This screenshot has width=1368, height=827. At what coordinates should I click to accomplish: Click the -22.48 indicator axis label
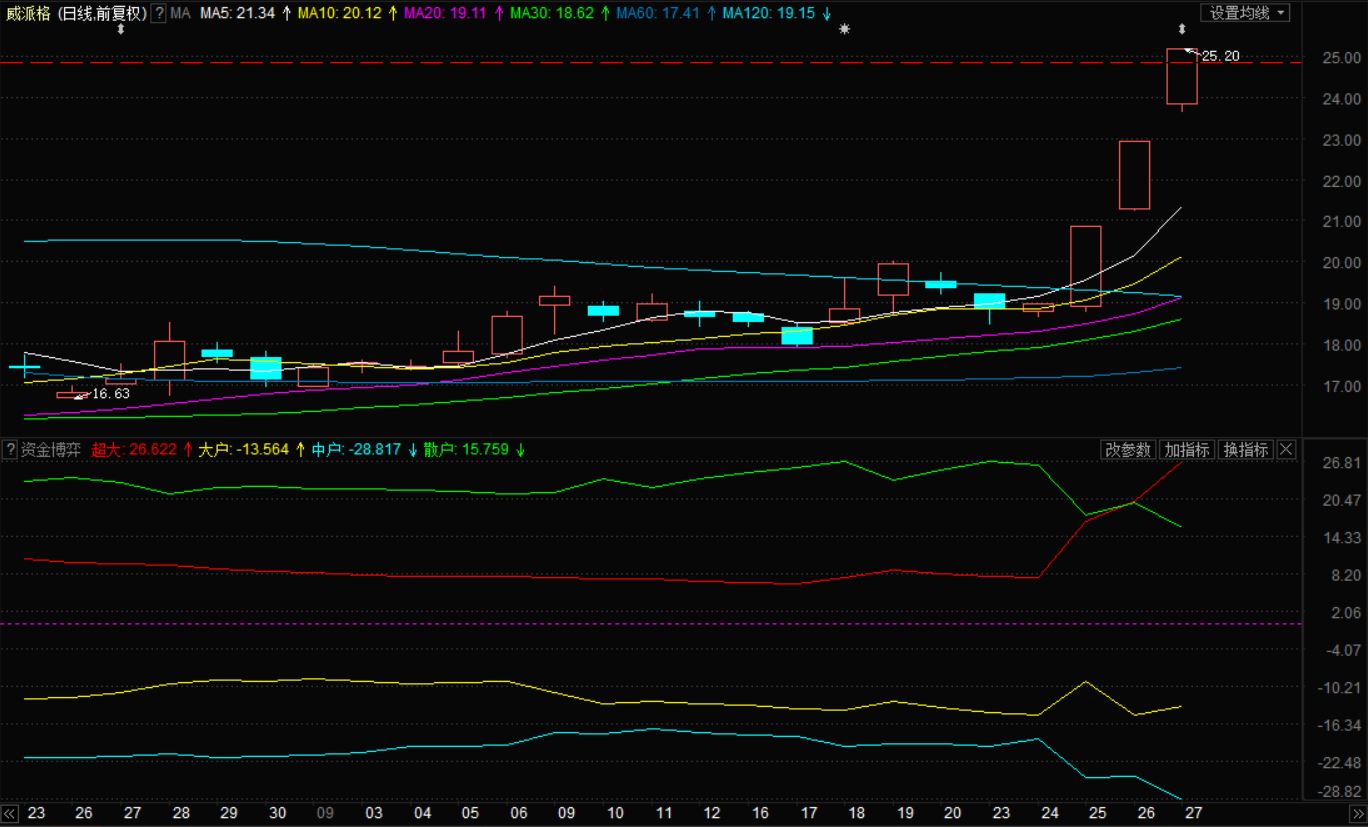(1339, 763)
